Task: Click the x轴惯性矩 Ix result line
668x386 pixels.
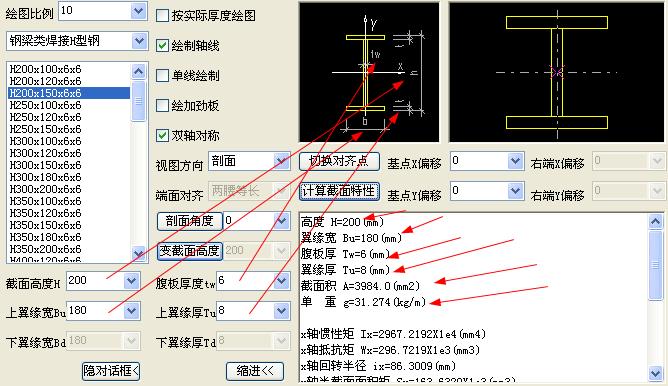Action: point(393,334)
